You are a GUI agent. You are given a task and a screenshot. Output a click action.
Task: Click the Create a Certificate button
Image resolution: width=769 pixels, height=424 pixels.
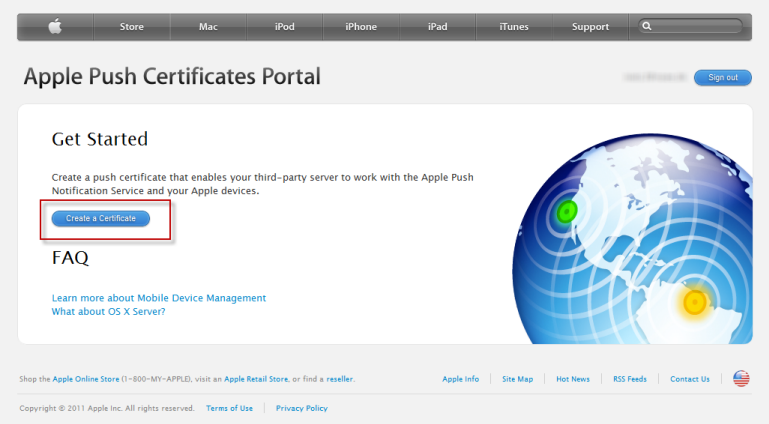(101, 218)
